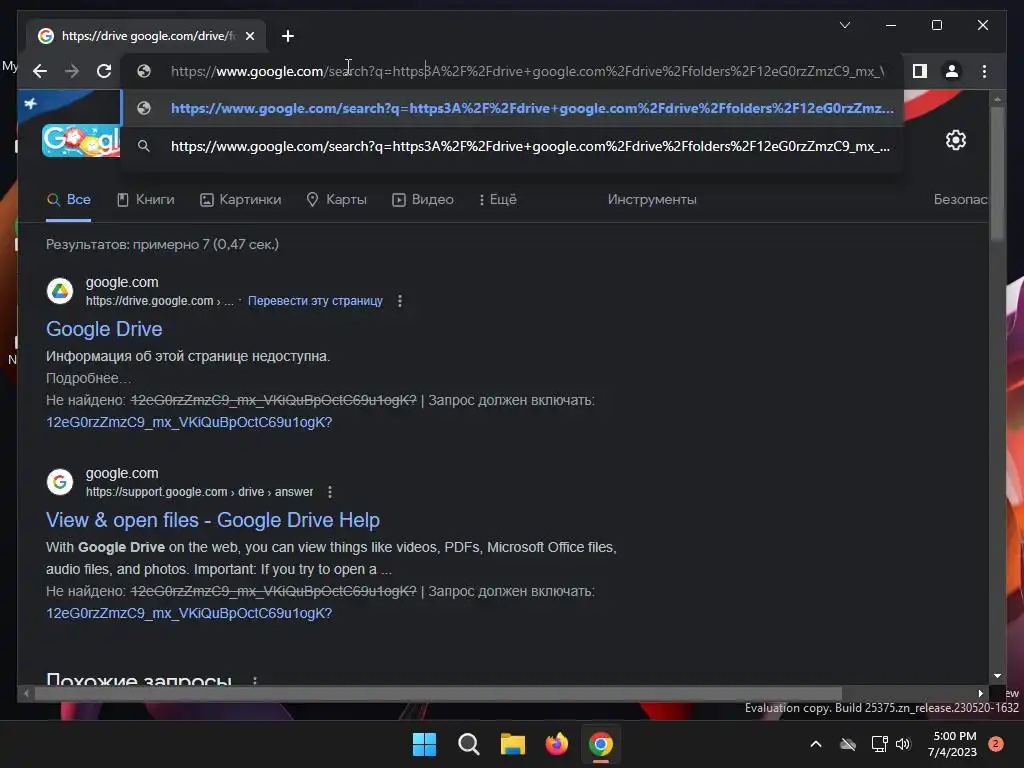Click vertical scrollbar down arrow
This screenshot has width=1024, height=768.
point(997,677)
